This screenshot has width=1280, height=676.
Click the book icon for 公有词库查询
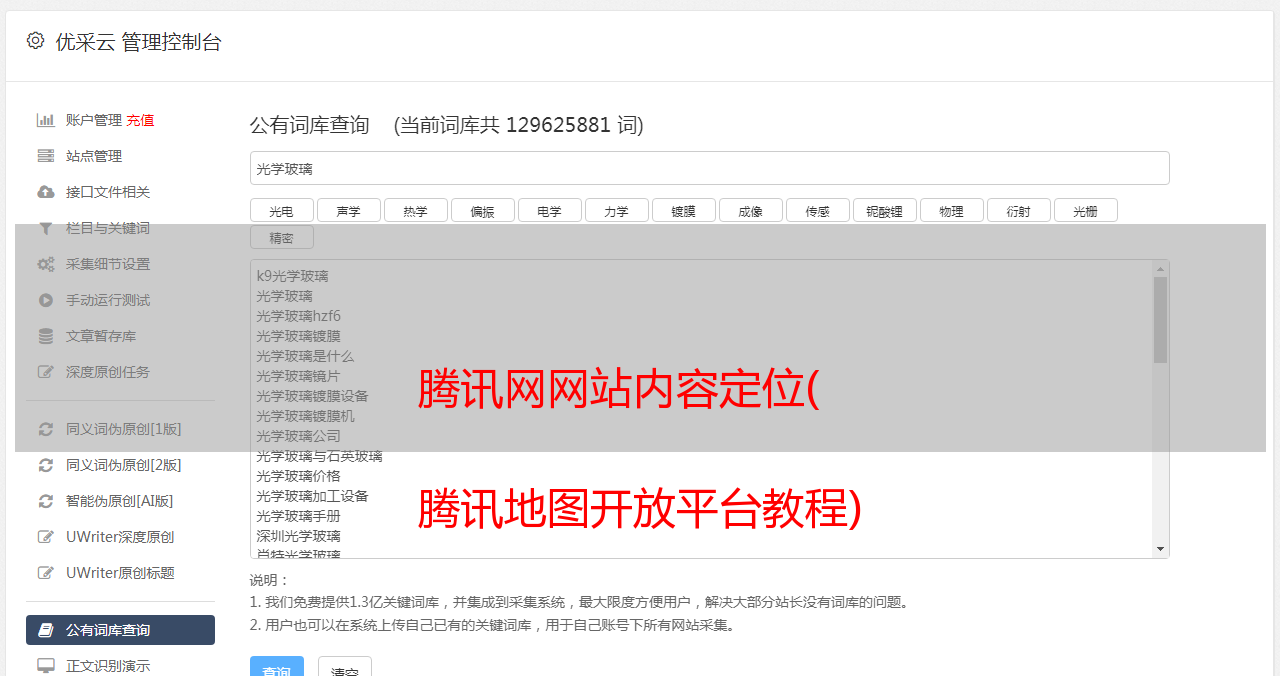coord(46,630)
